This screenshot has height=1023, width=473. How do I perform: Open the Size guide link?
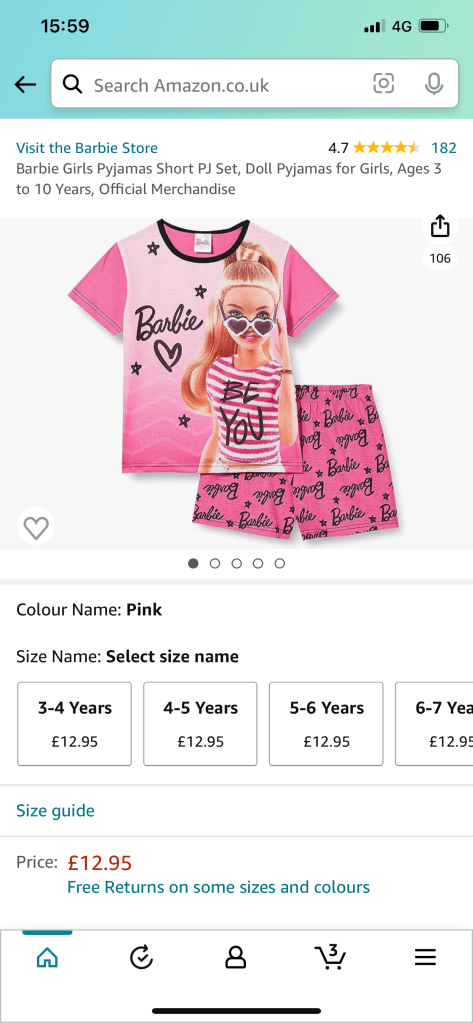pos(55,810)
